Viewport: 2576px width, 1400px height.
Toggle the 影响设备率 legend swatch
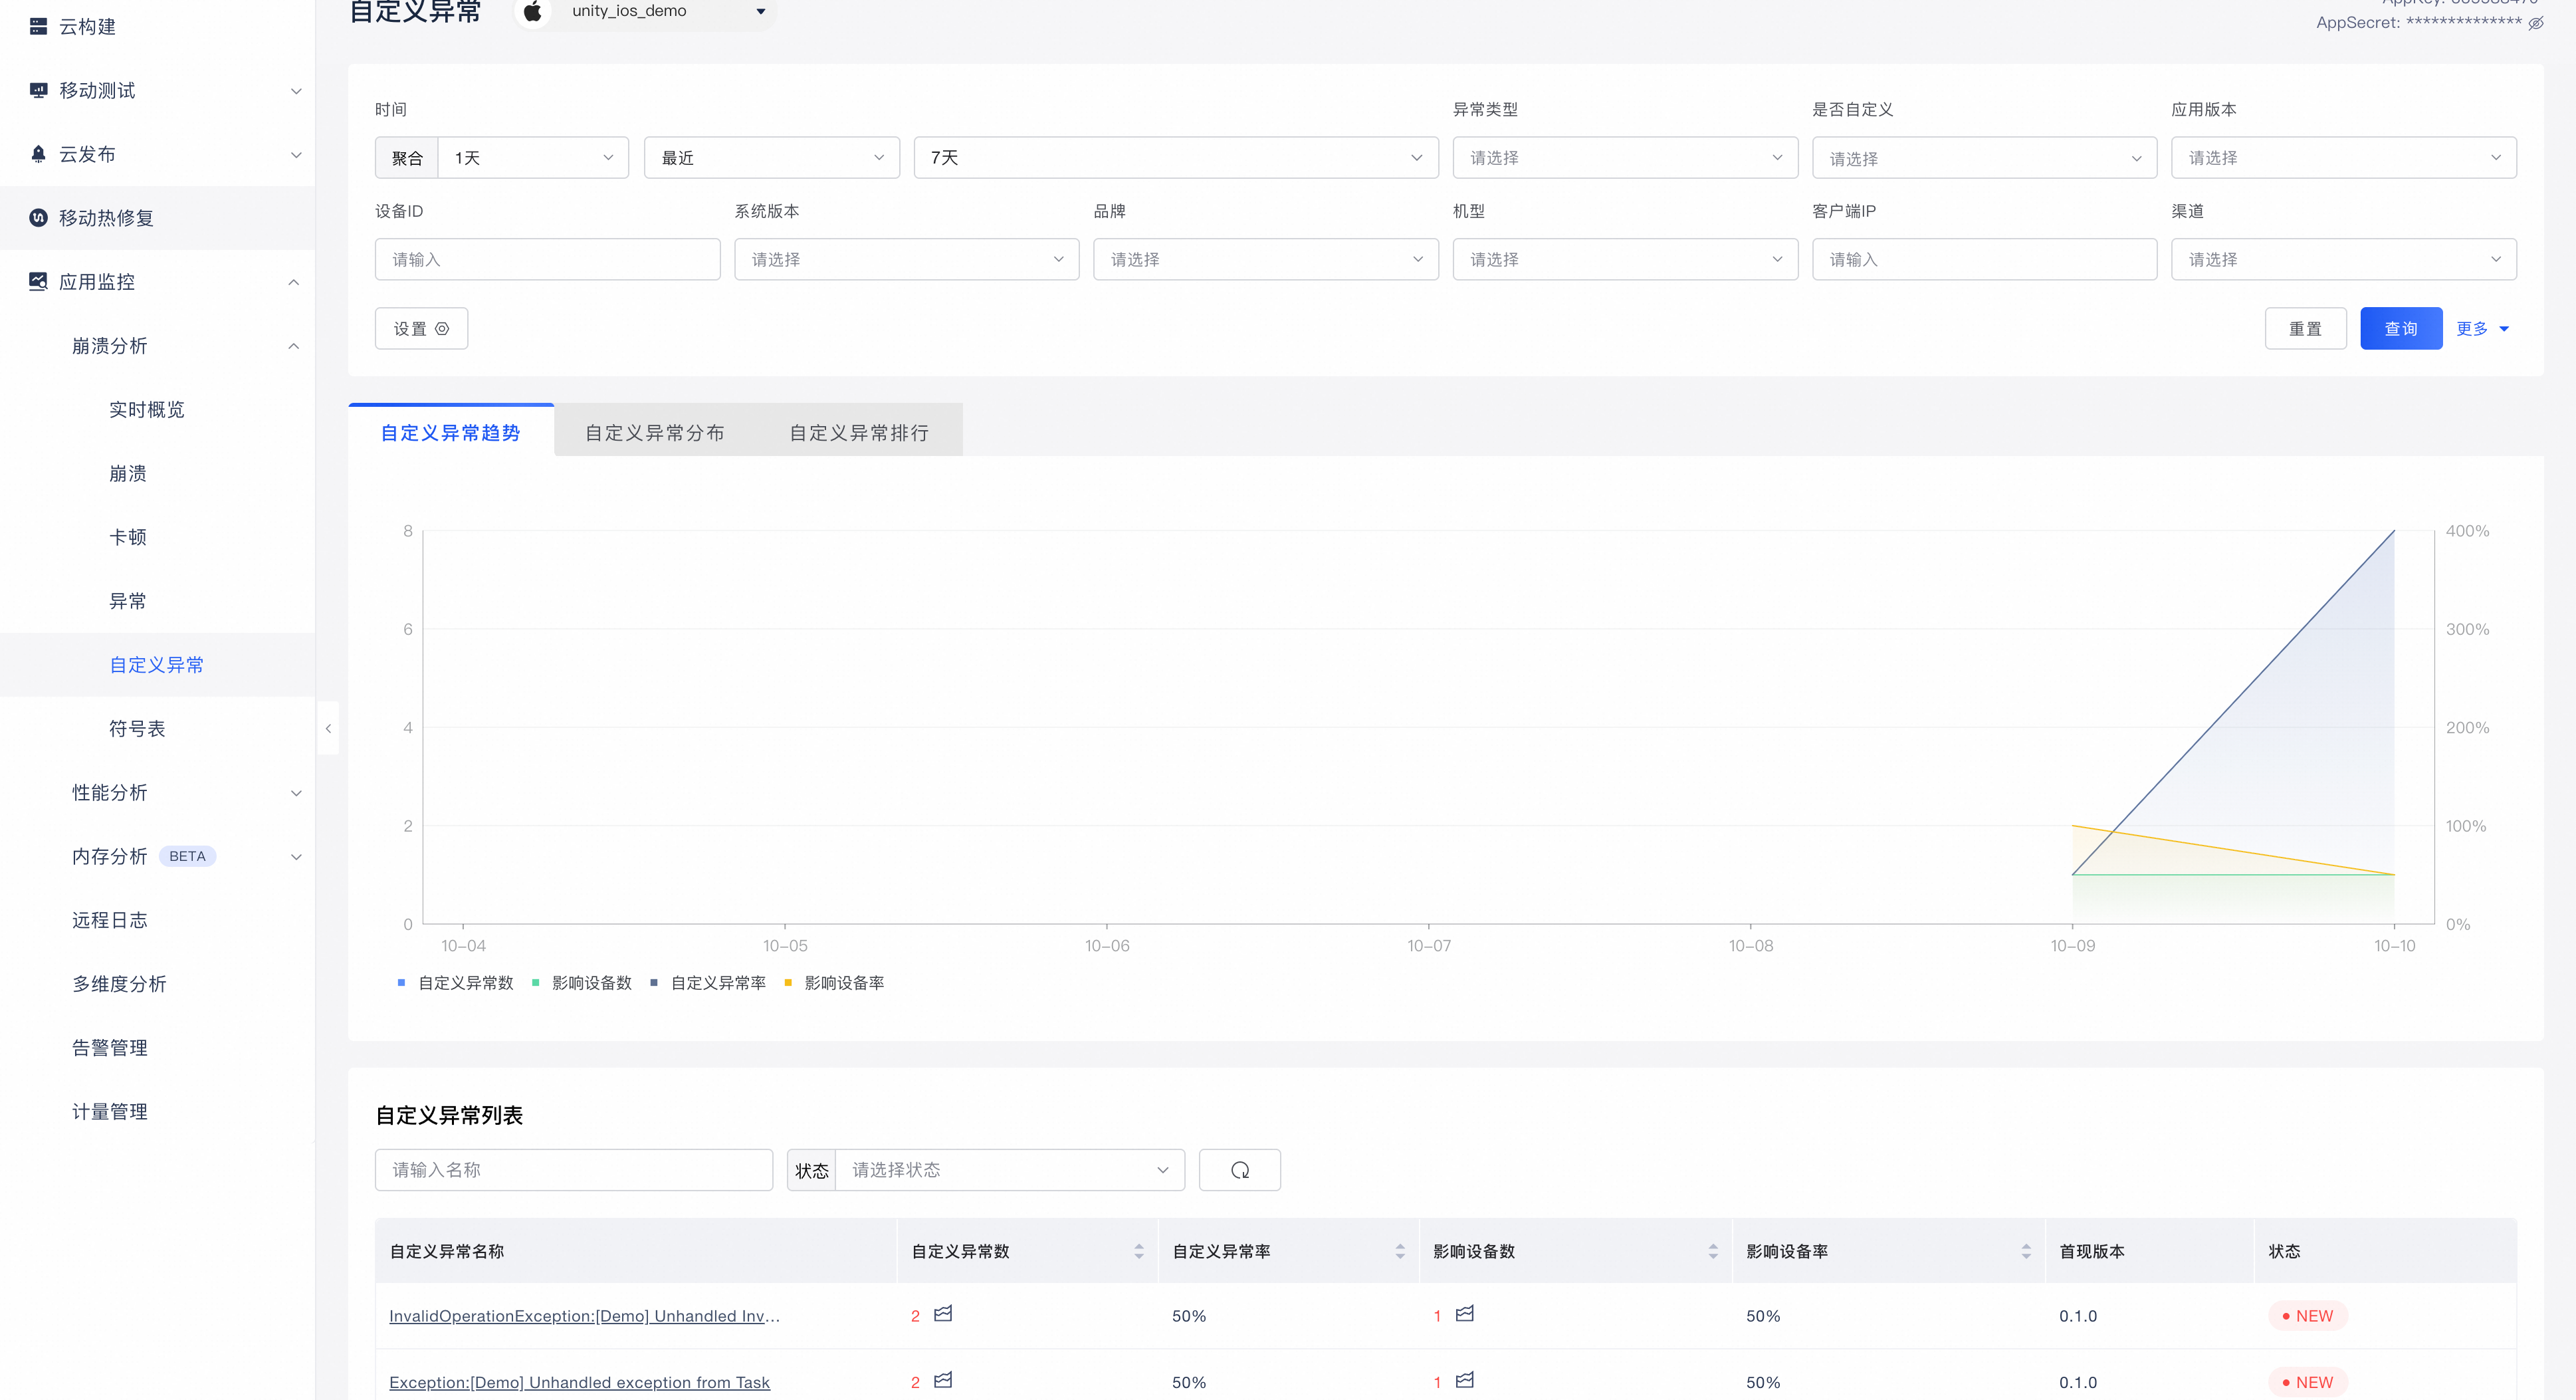788,983
